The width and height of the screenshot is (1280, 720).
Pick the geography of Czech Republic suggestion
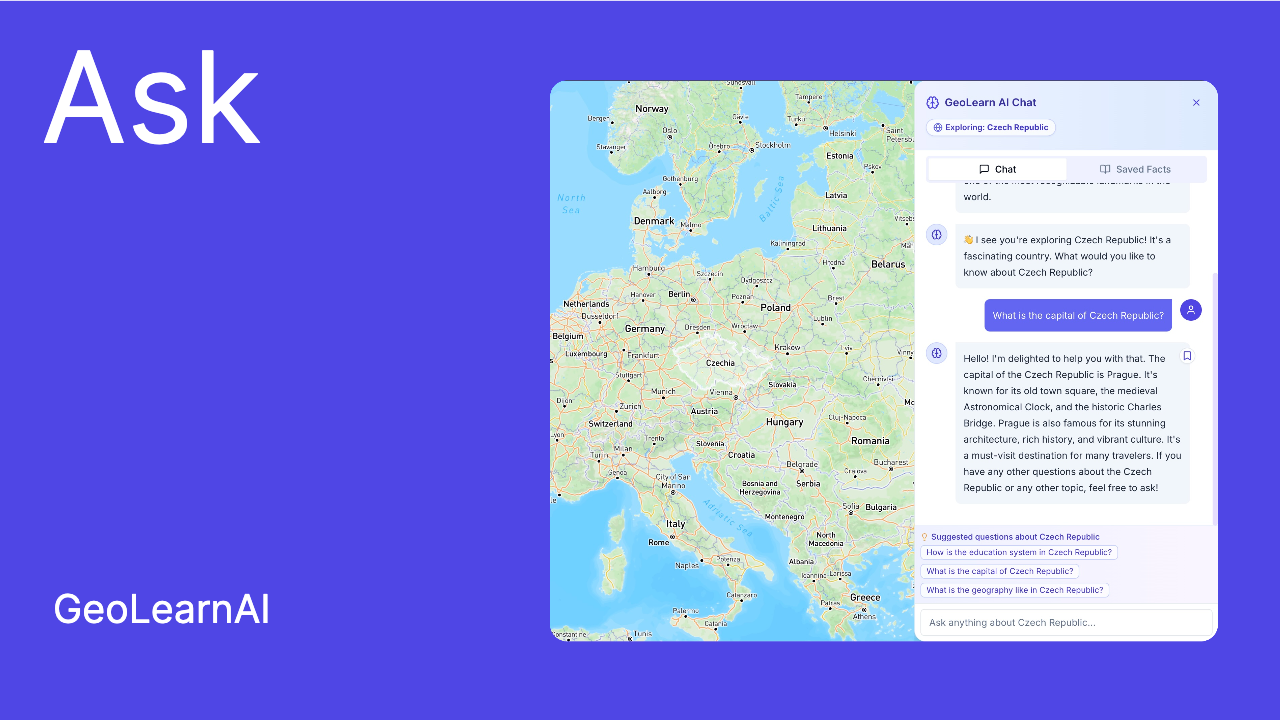click(x=1014, y=590)
